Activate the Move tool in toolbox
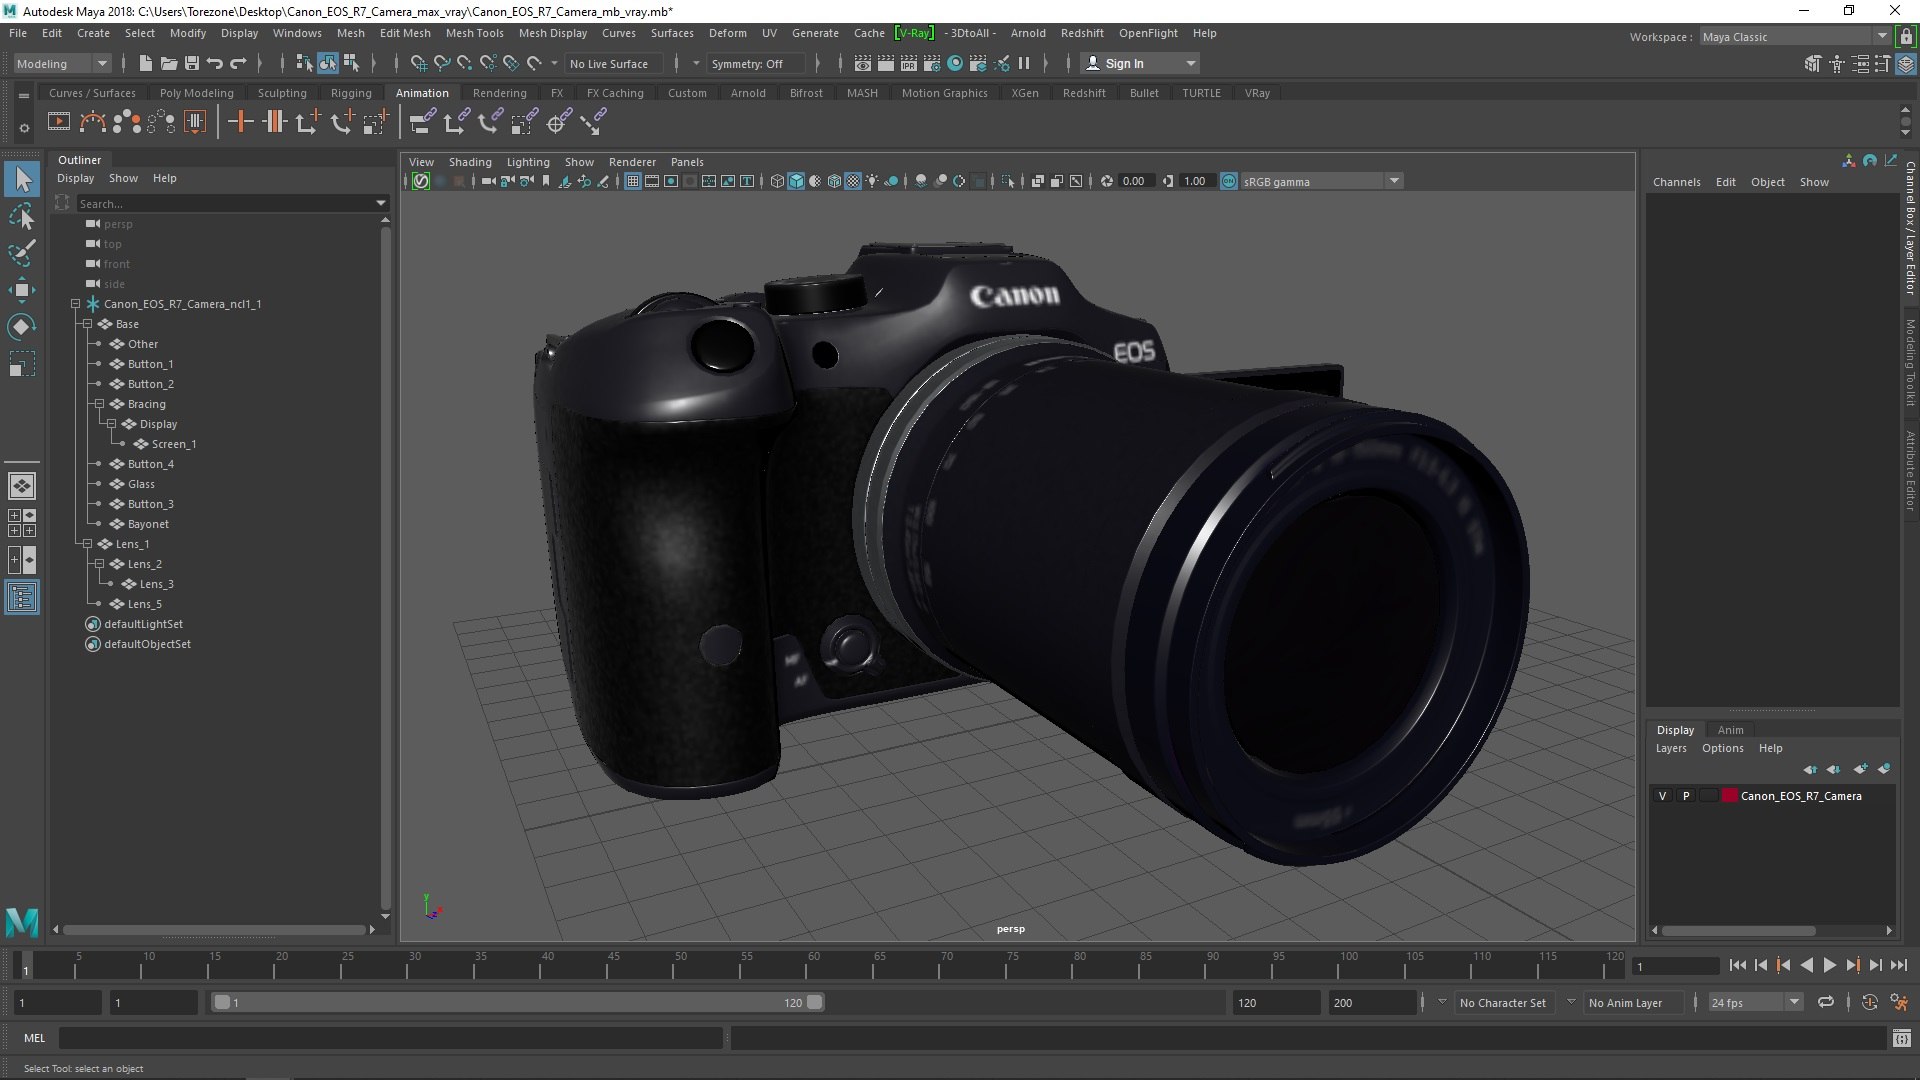Image resolution: width=1920 pixels, height=1080 pixels. pos(22,290)
